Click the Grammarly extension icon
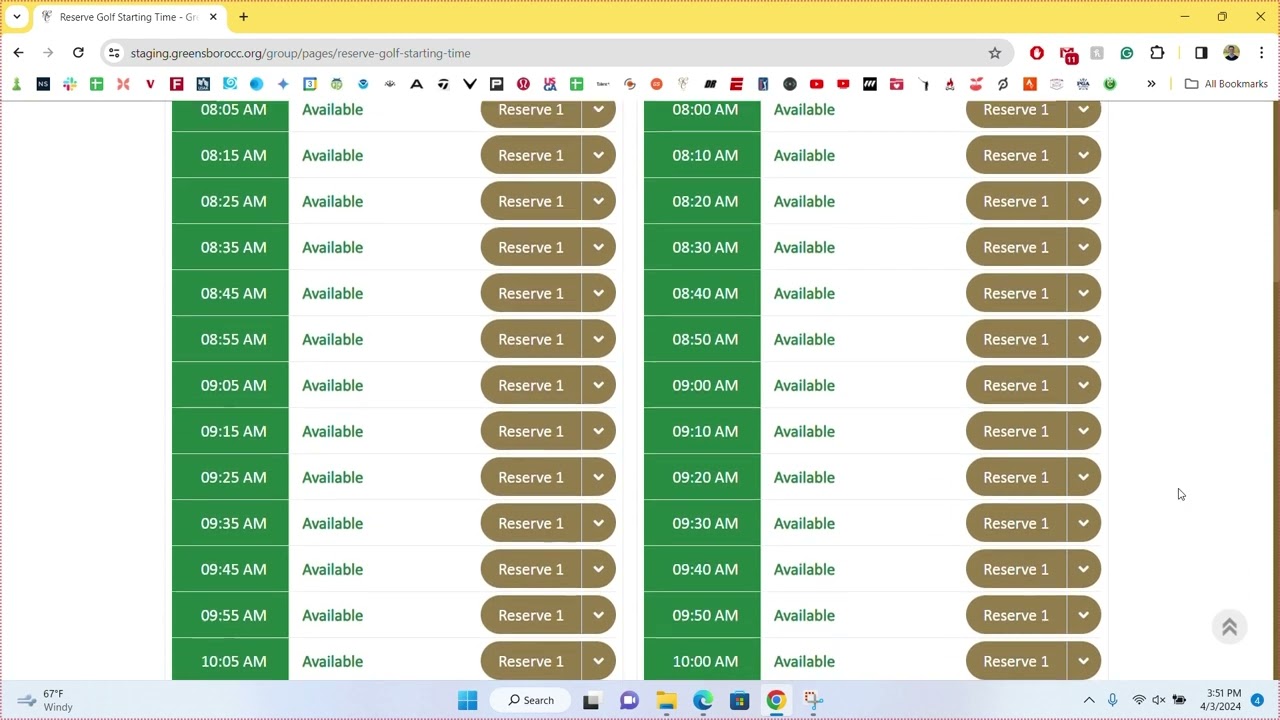This screenshot has width=1280, height=720. tap(1127, 53)
